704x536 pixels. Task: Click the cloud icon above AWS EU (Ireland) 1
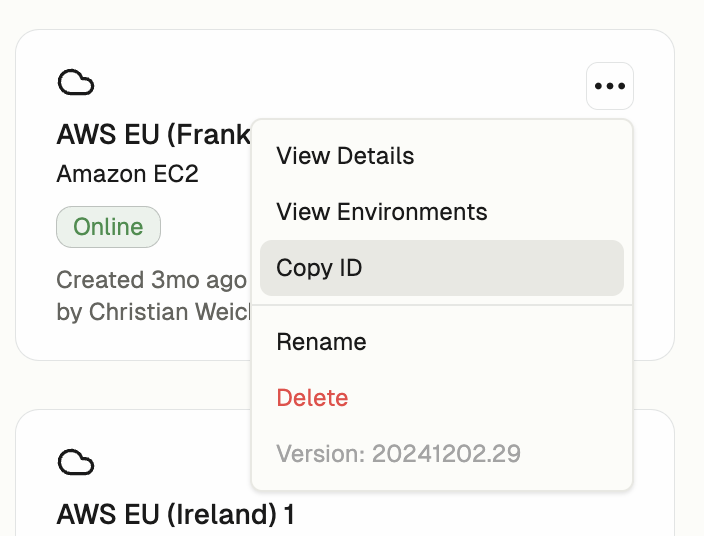(x=76, y=462)
